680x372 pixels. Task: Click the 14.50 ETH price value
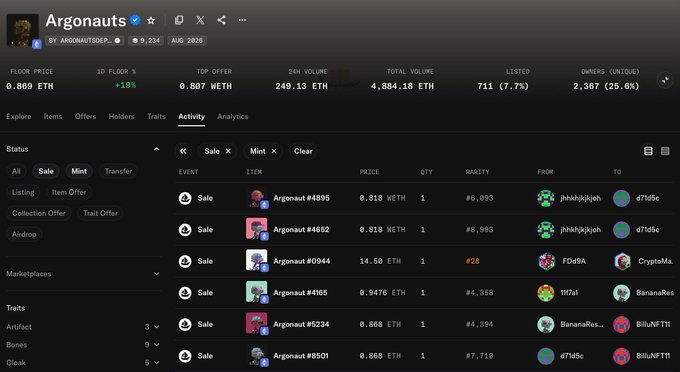pyautogui.click(x=380, y=261)
